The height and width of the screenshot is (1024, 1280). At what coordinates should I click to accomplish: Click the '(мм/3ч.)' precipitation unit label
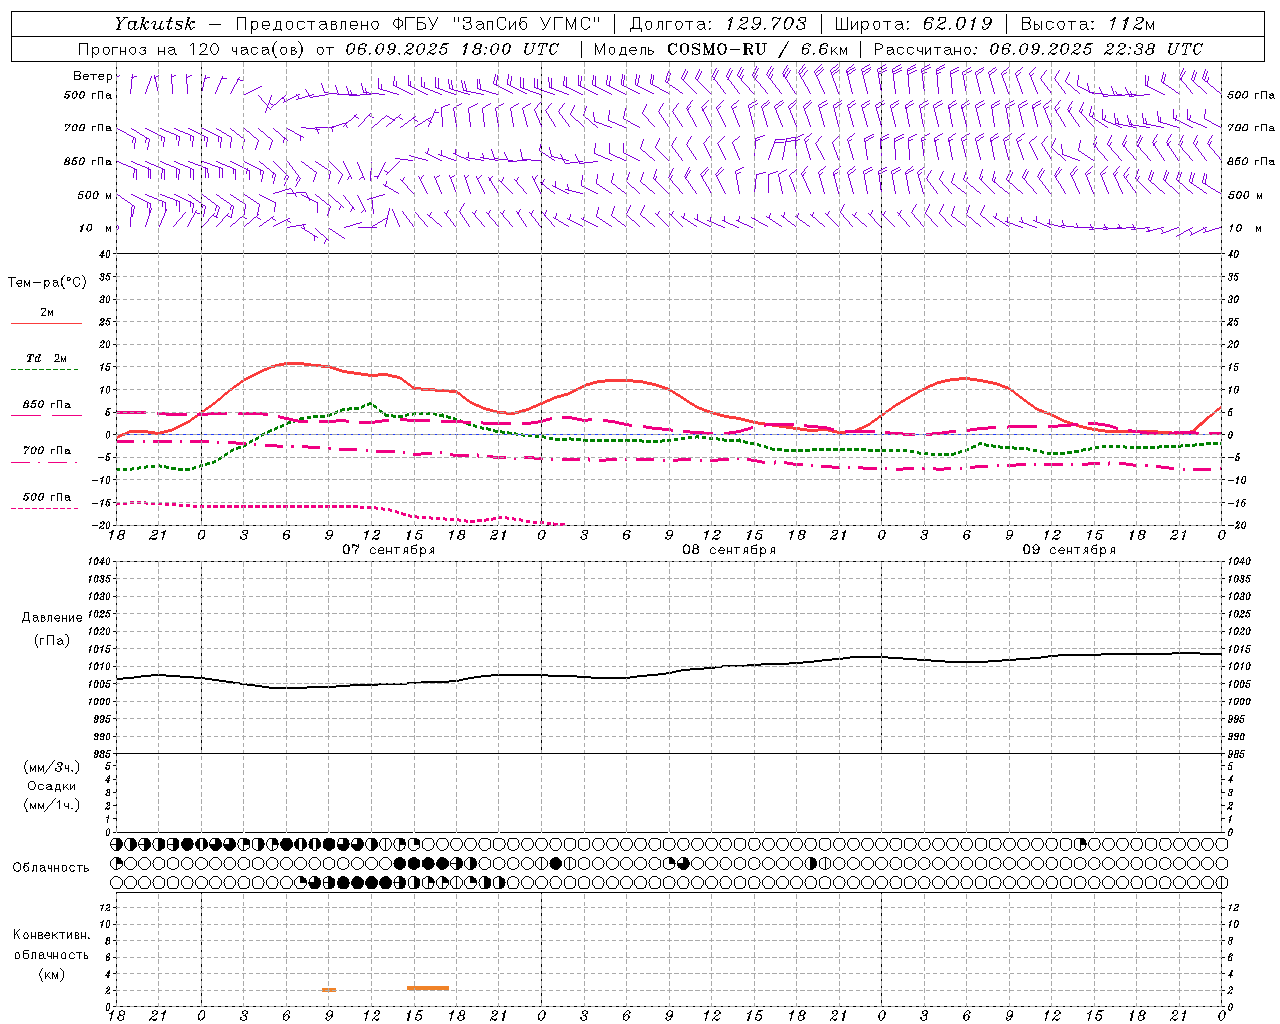(52, 767)
